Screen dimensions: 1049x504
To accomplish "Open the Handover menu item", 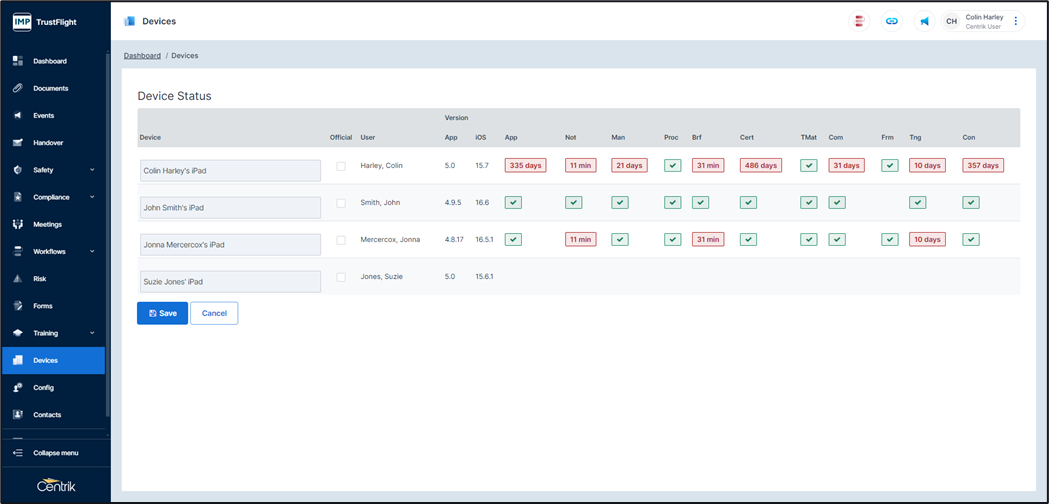I will pyautogui.click(x=48, y=143).
